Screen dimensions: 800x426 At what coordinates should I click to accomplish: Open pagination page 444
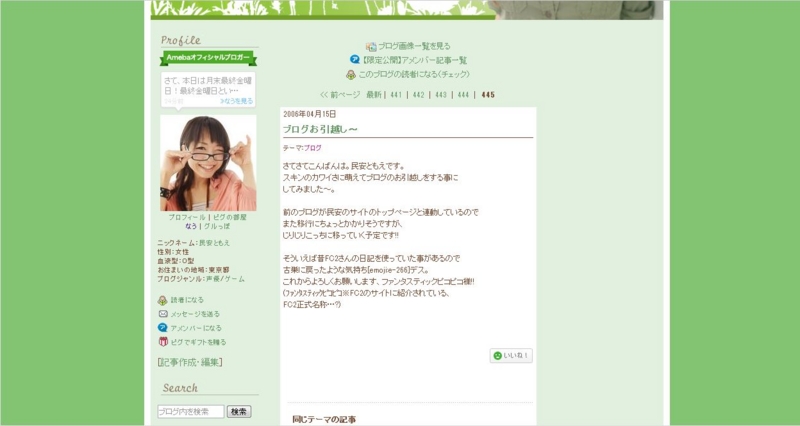463,95
